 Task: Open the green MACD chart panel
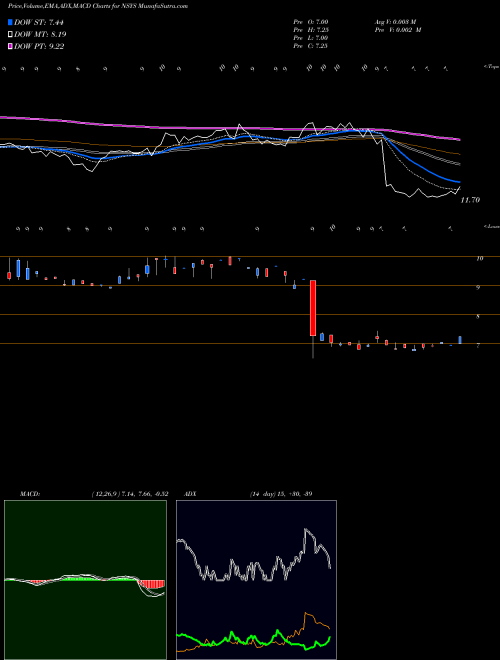tap(85, 580)
